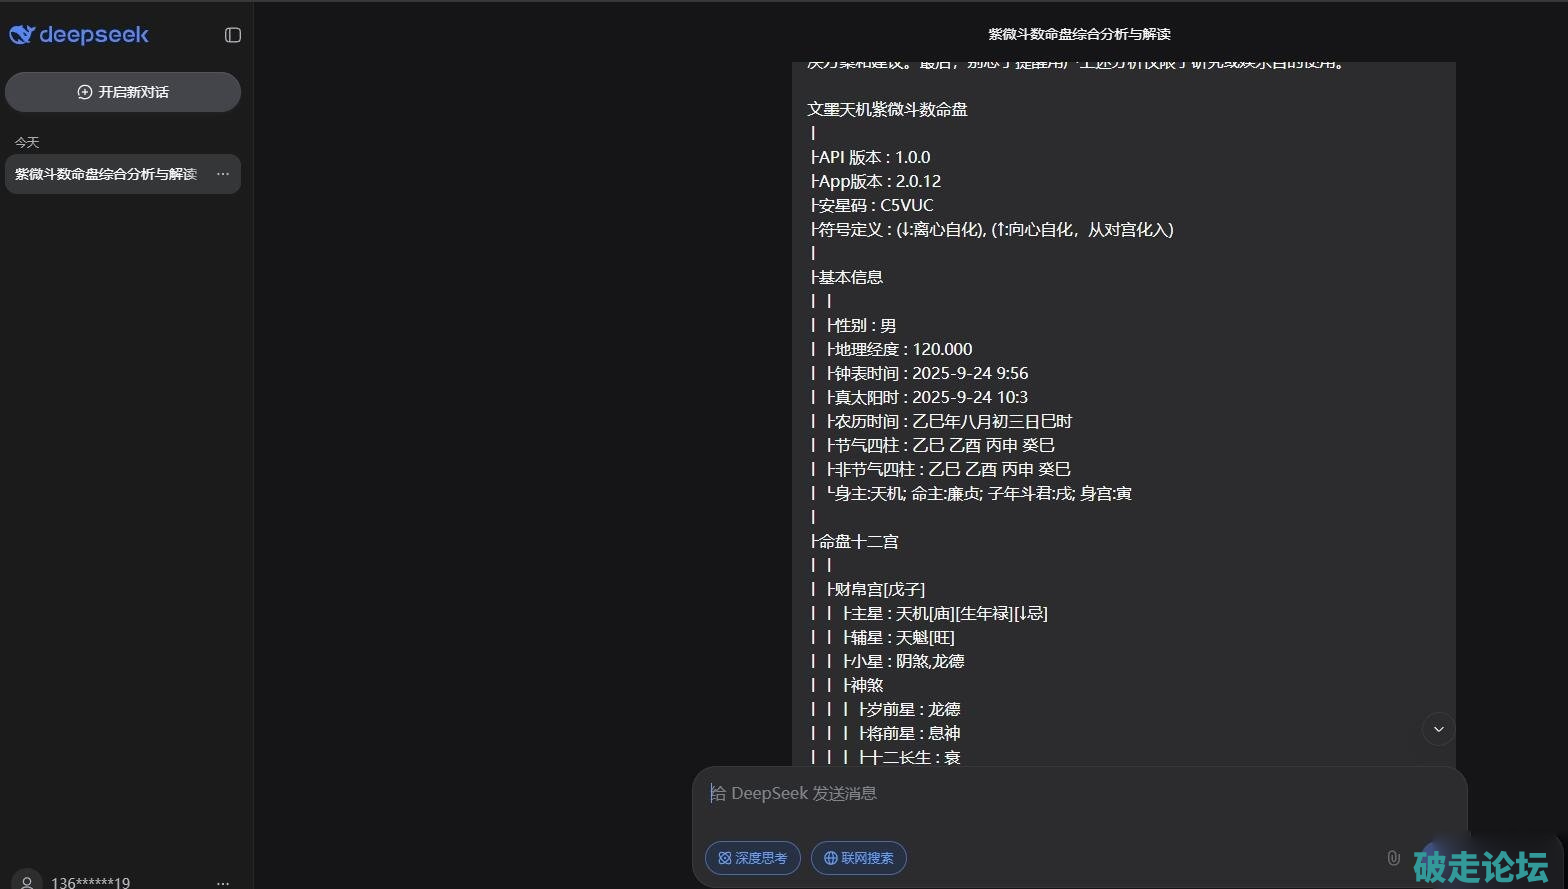The width and height of the screenshot is (1568, 889).
Task: Click the 今天 section label in sidebar
Action: [27, 142]
